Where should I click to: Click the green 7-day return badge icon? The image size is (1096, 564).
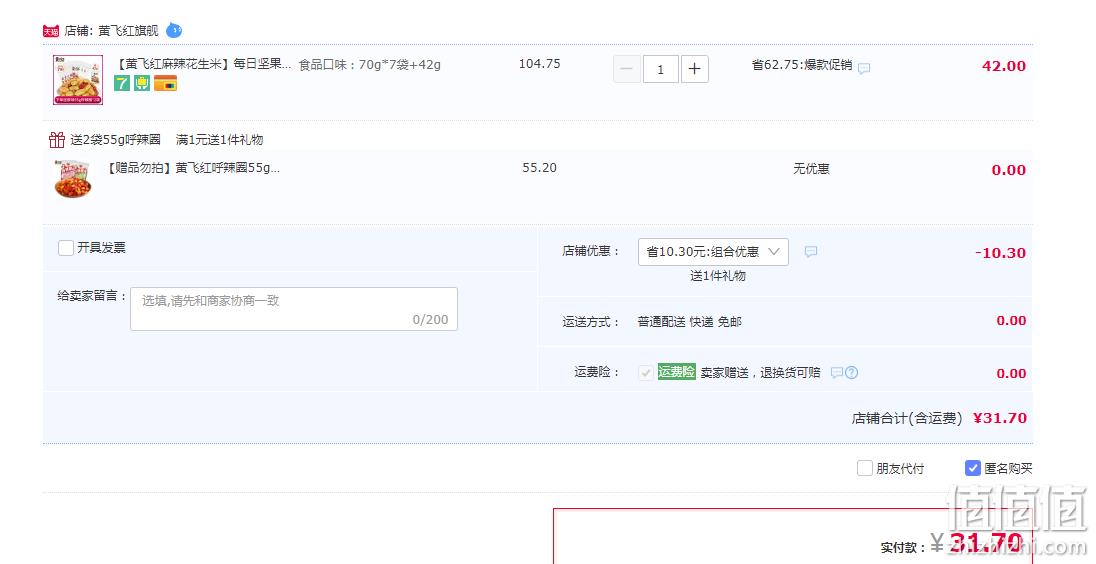(x=122, y=84)
